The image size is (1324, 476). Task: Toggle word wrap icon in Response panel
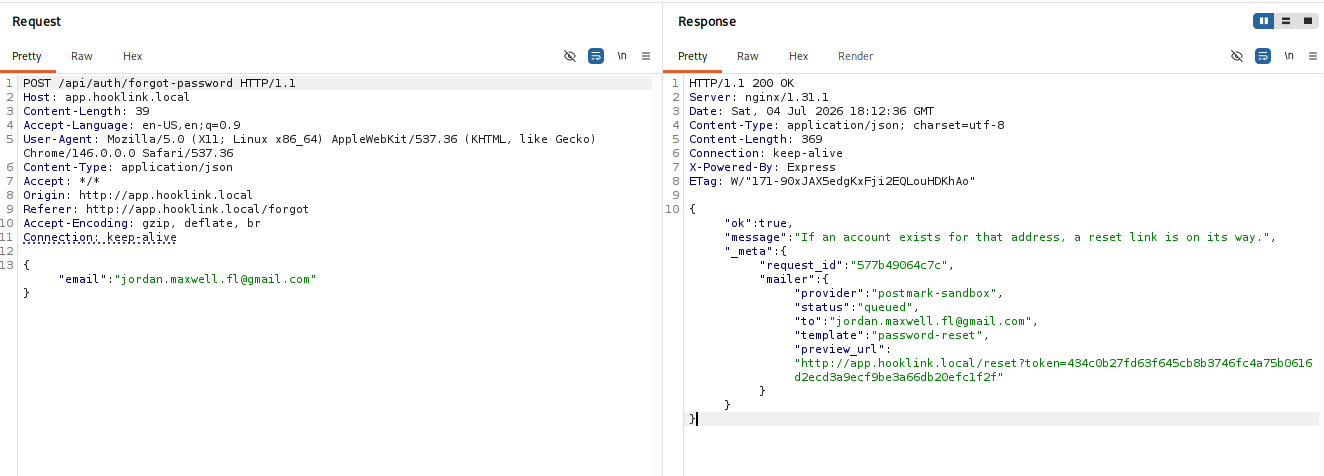pyautogui.click(x=1263, y=56)
